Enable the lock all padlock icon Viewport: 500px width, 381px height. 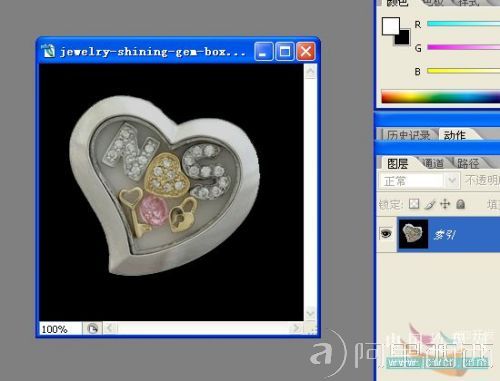point(461,204)
